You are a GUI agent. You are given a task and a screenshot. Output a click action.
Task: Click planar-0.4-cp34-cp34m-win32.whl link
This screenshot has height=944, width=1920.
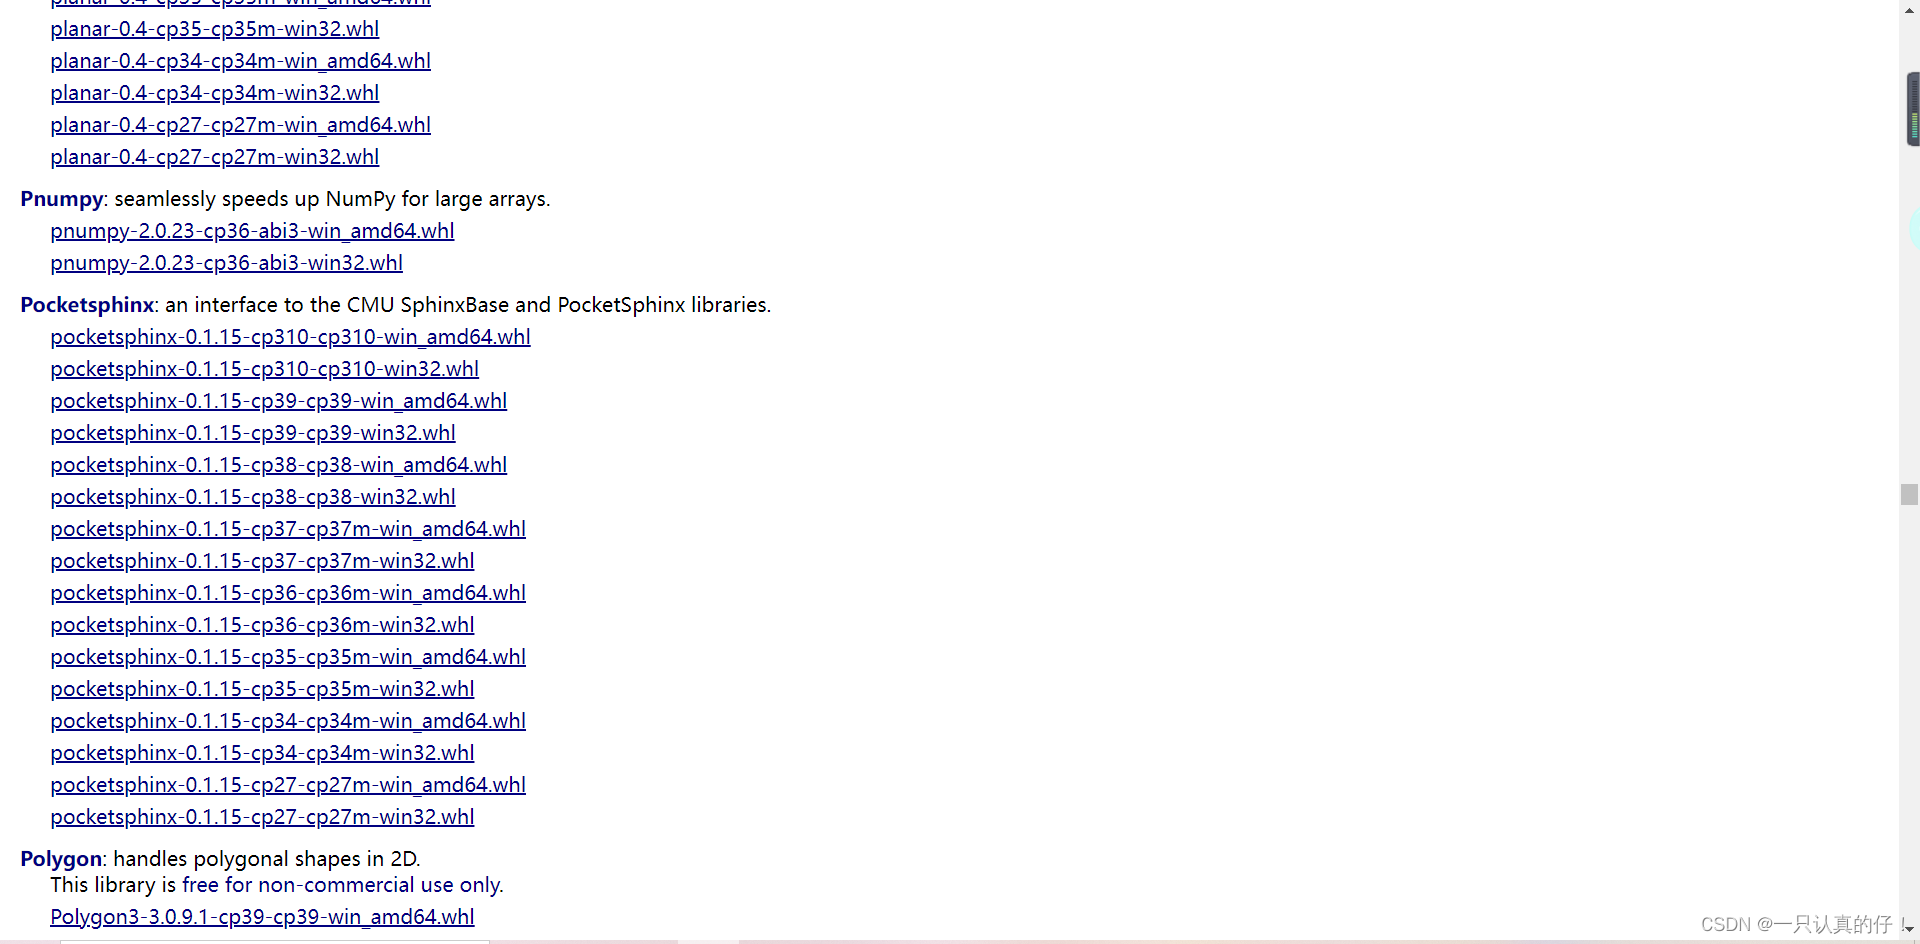pyautogui.click(x=215, y=93)
